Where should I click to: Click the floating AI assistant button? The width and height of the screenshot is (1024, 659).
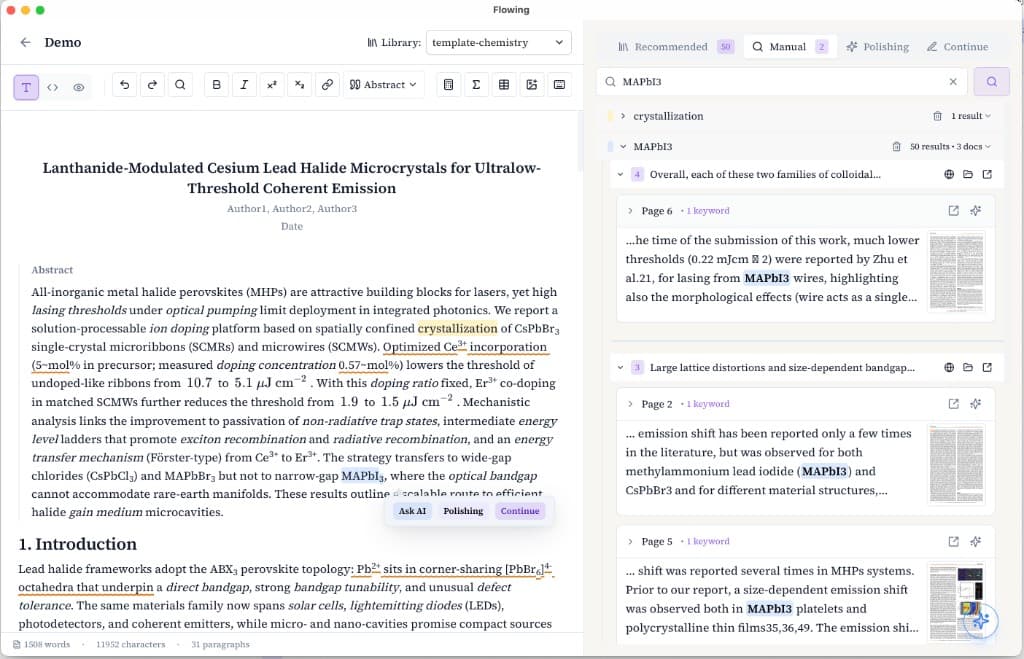980,620
